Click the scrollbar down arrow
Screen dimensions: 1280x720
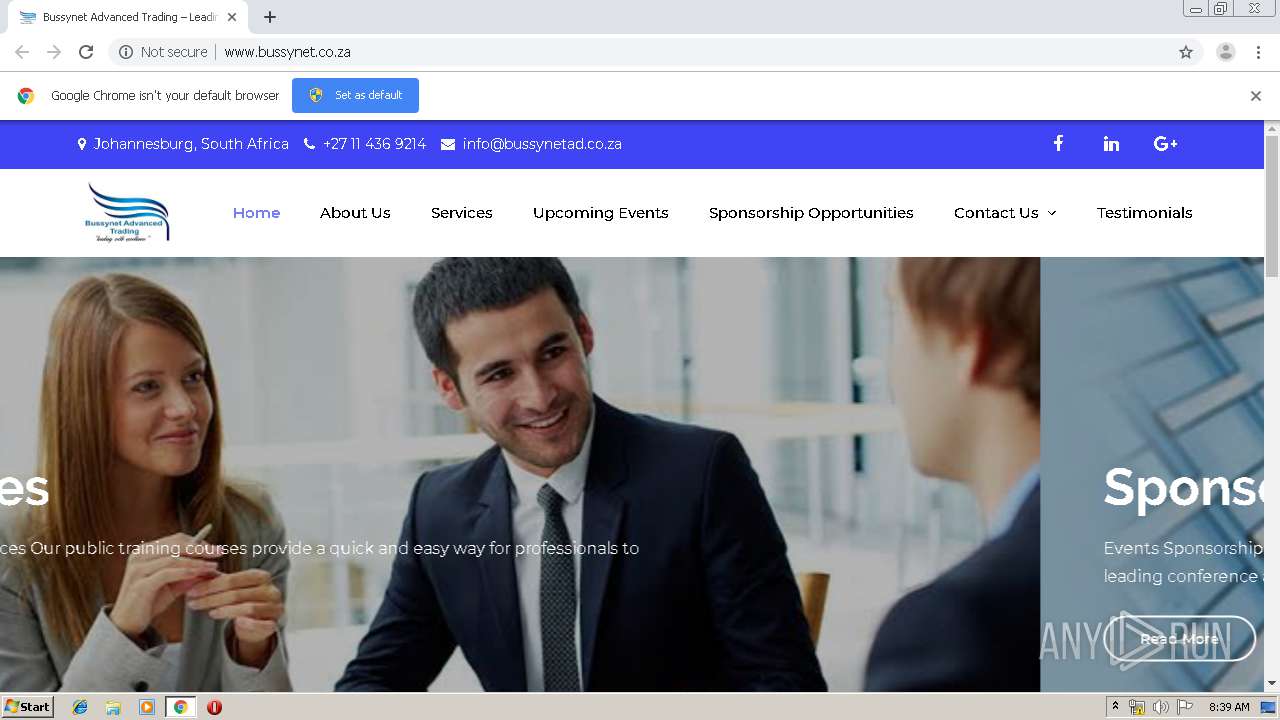click(1272, 684)
